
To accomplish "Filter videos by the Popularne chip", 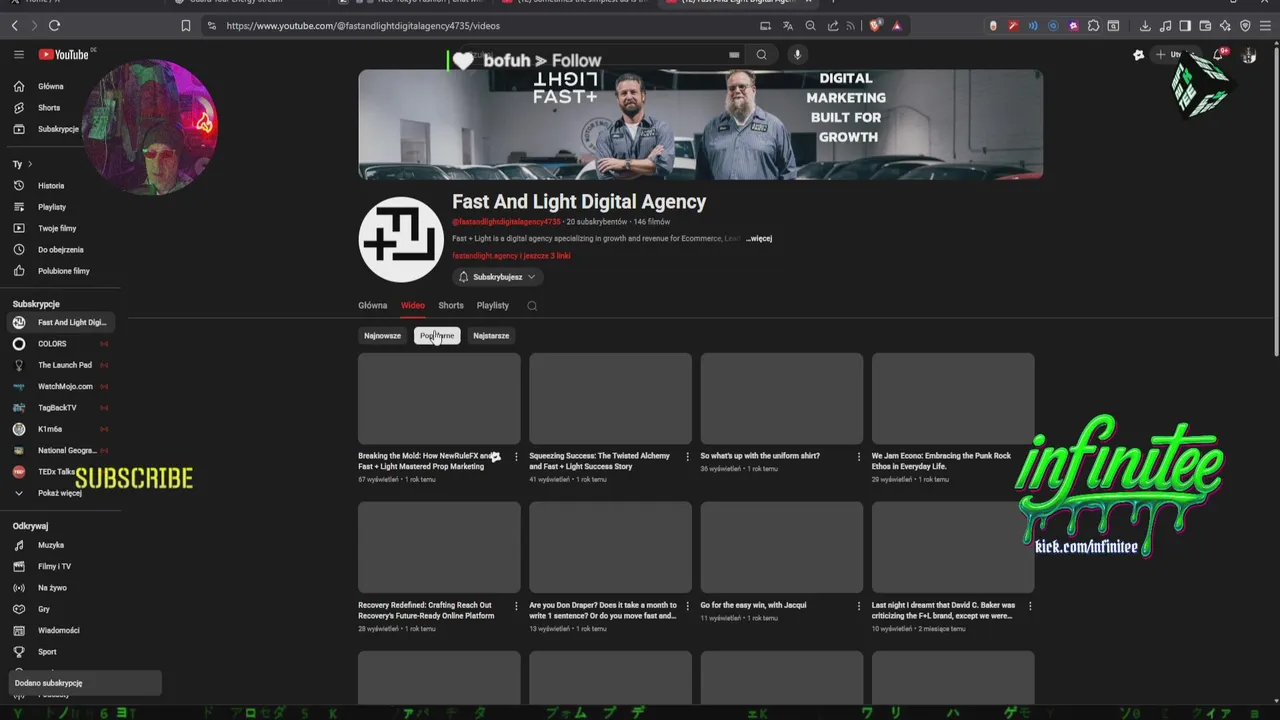I will click(x=437, y=336).
